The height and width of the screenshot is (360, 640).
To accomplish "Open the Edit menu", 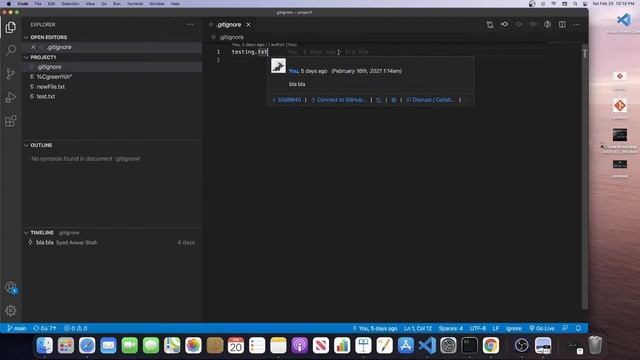I will 51,4.
